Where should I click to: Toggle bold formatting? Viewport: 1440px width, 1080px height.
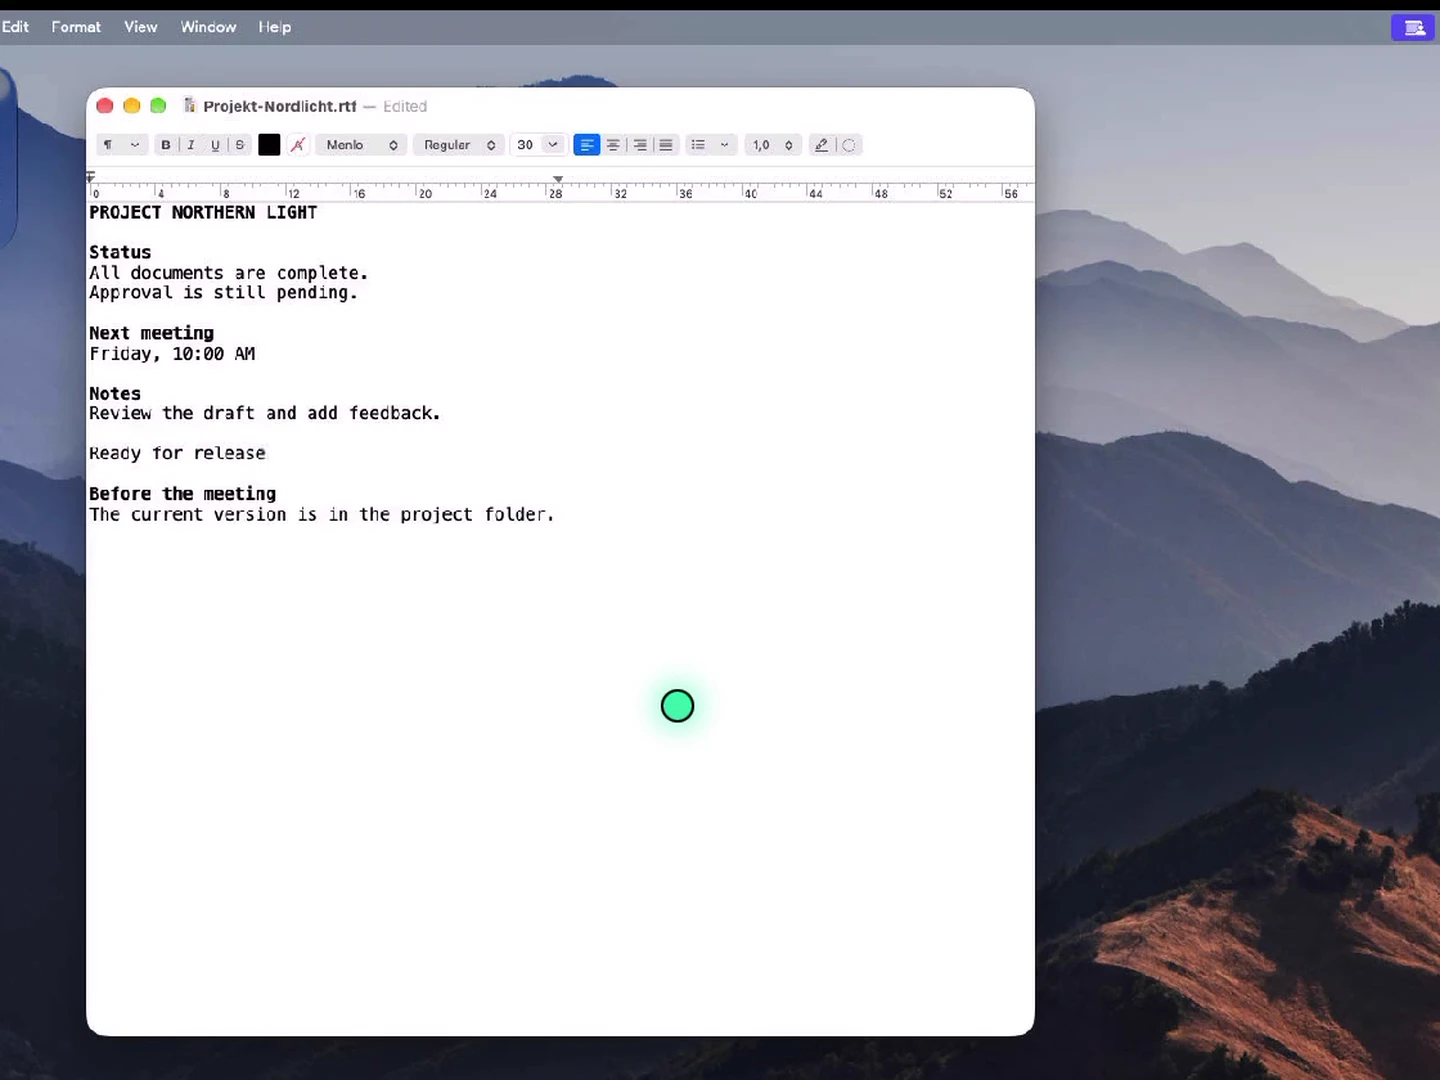tap(166, 145)
